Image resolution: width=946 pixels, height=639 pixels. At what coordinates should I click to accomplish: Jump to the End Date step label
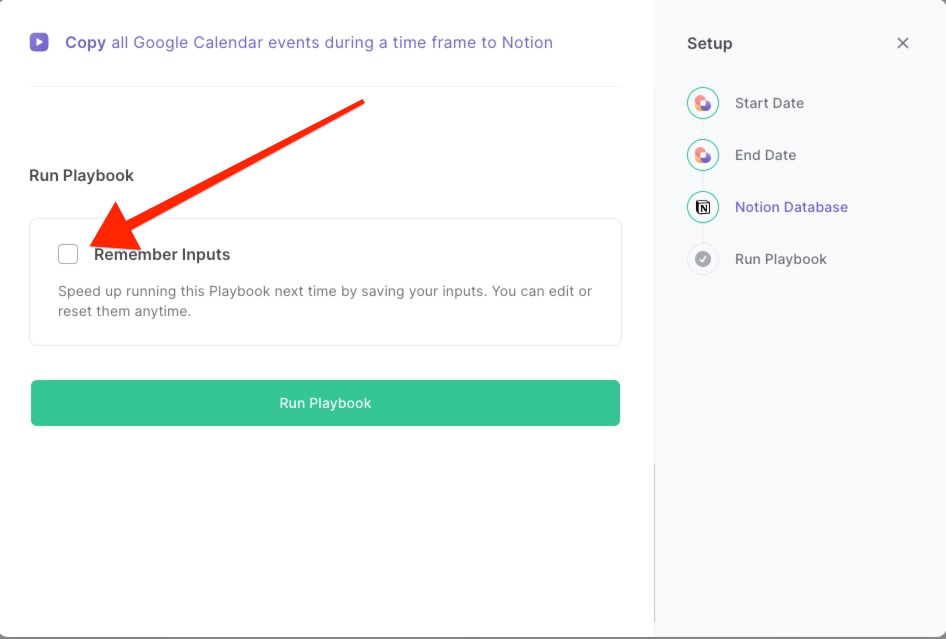tap(765, 155)
